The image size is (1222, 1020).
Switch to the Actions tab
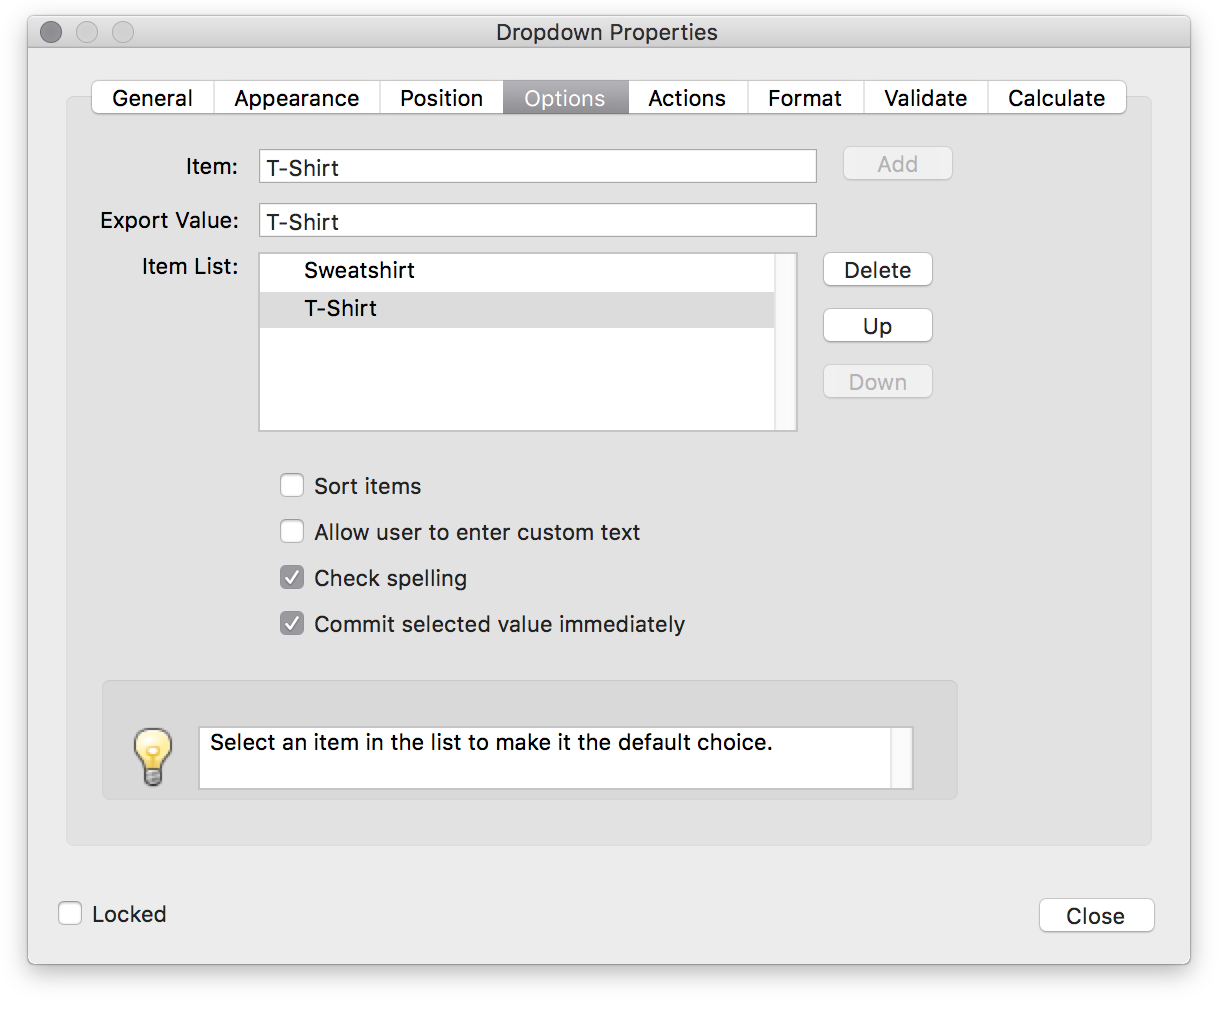(686, 97)
